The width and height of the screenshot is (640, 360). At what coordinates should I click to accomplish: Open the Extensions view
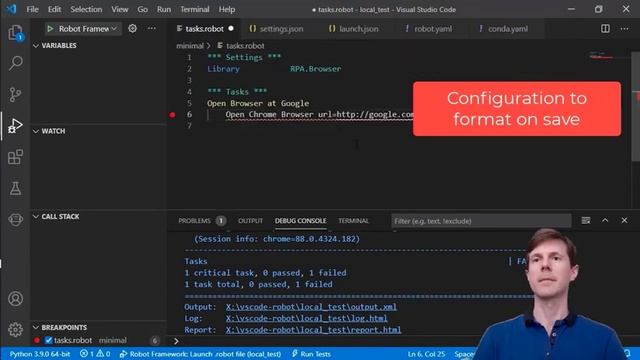16,157
